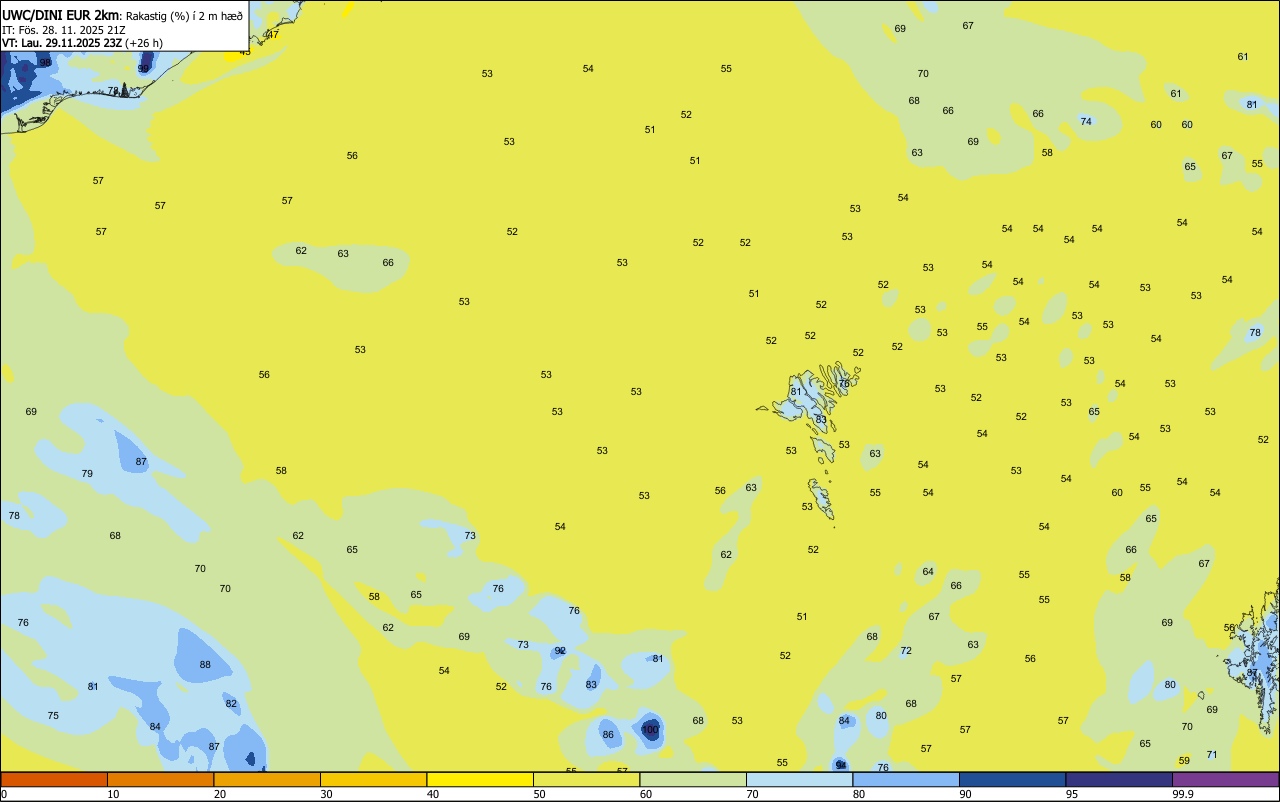The image size is (1280, 802).
Task: Click the '59' humidity value
Action: 1184,761
